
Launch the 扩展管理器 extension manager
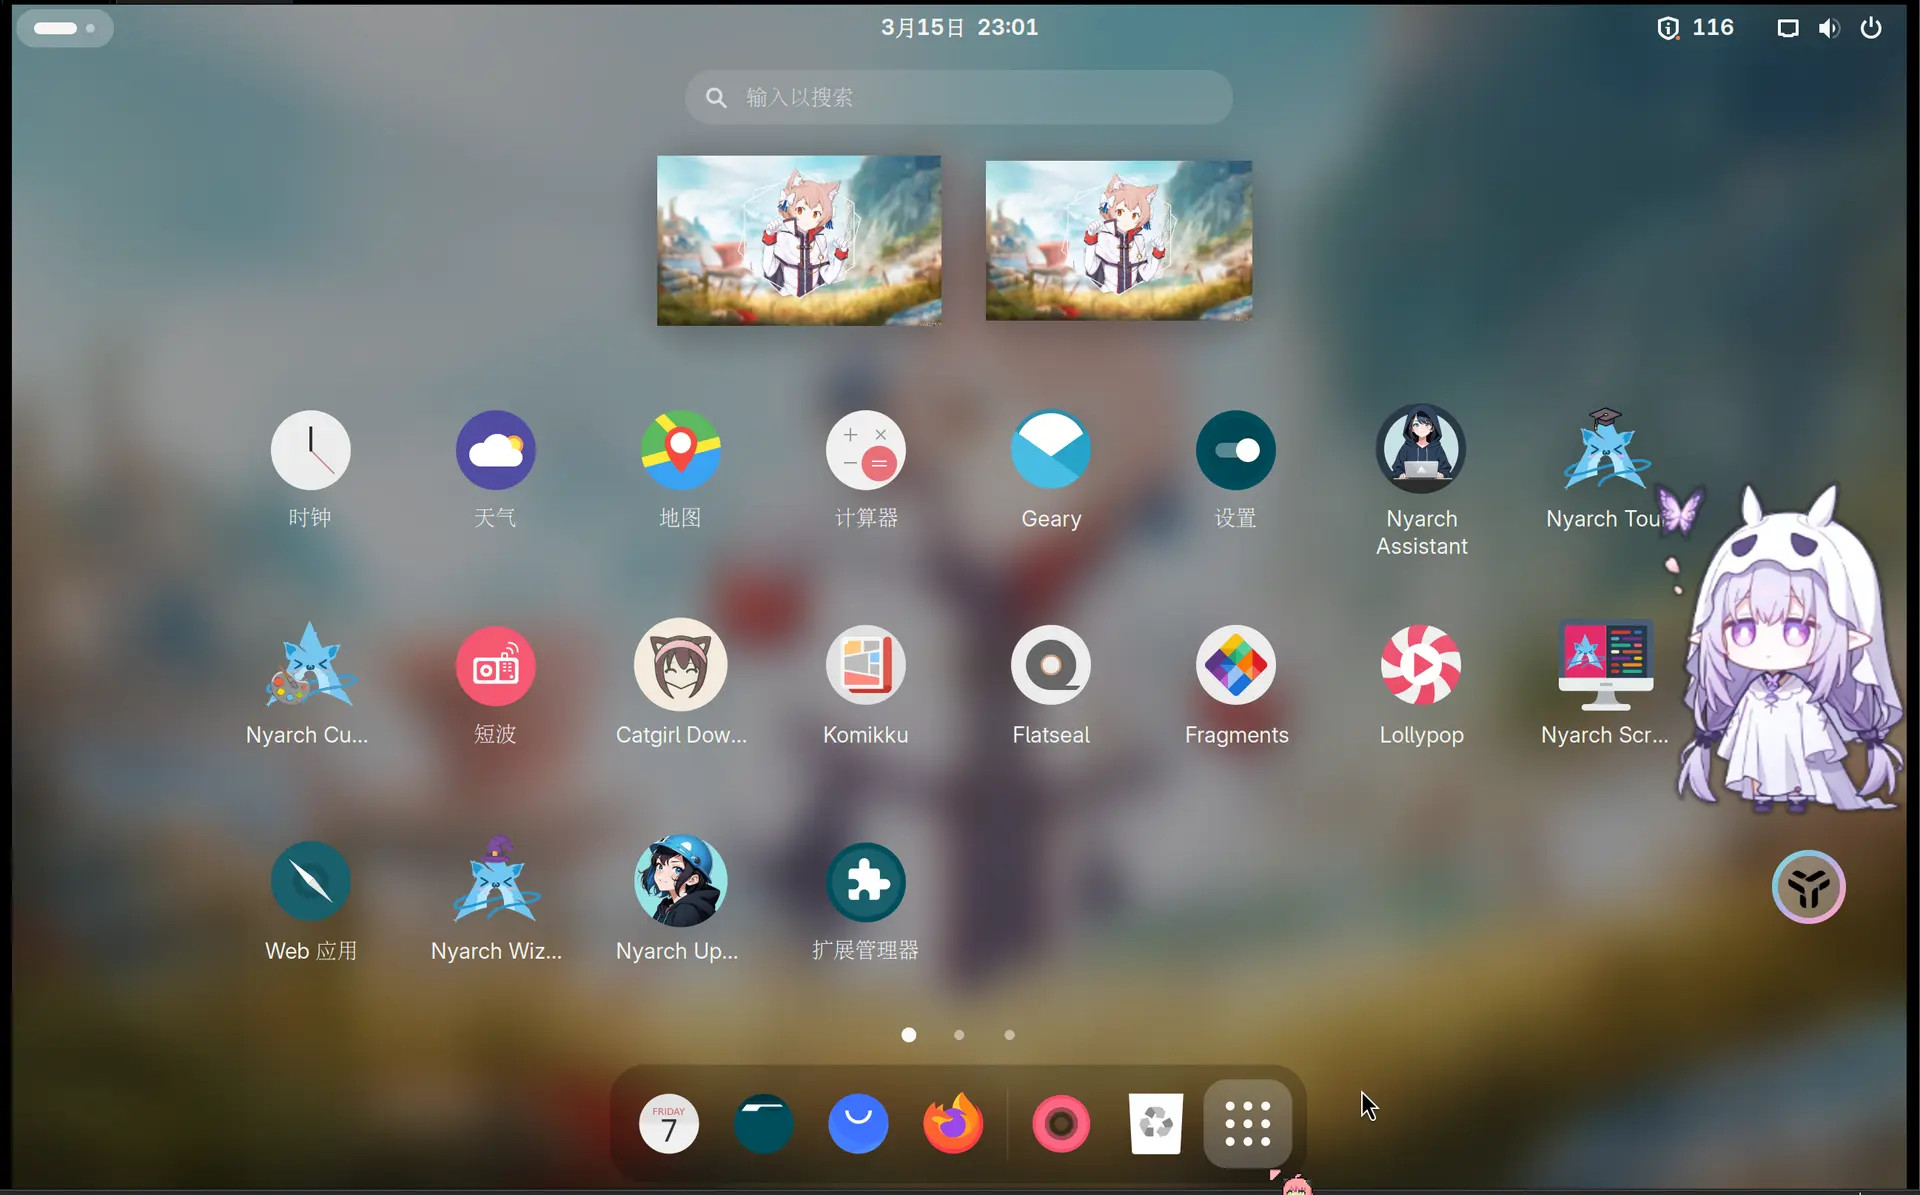click(x=865, y=881)
